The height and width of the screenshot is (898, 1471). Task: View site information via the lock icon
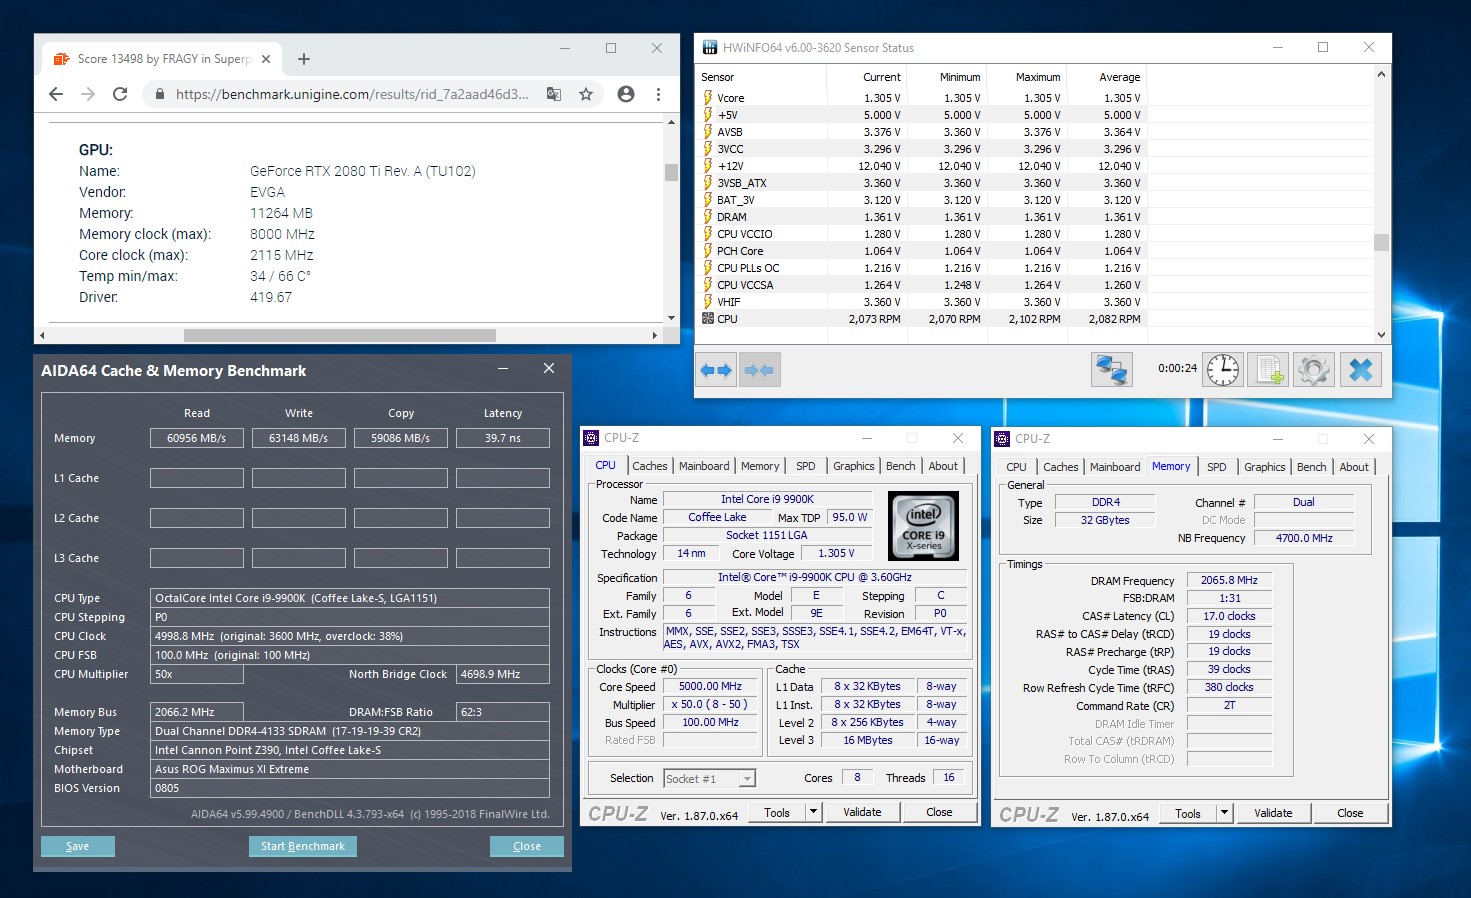point(159,94)
